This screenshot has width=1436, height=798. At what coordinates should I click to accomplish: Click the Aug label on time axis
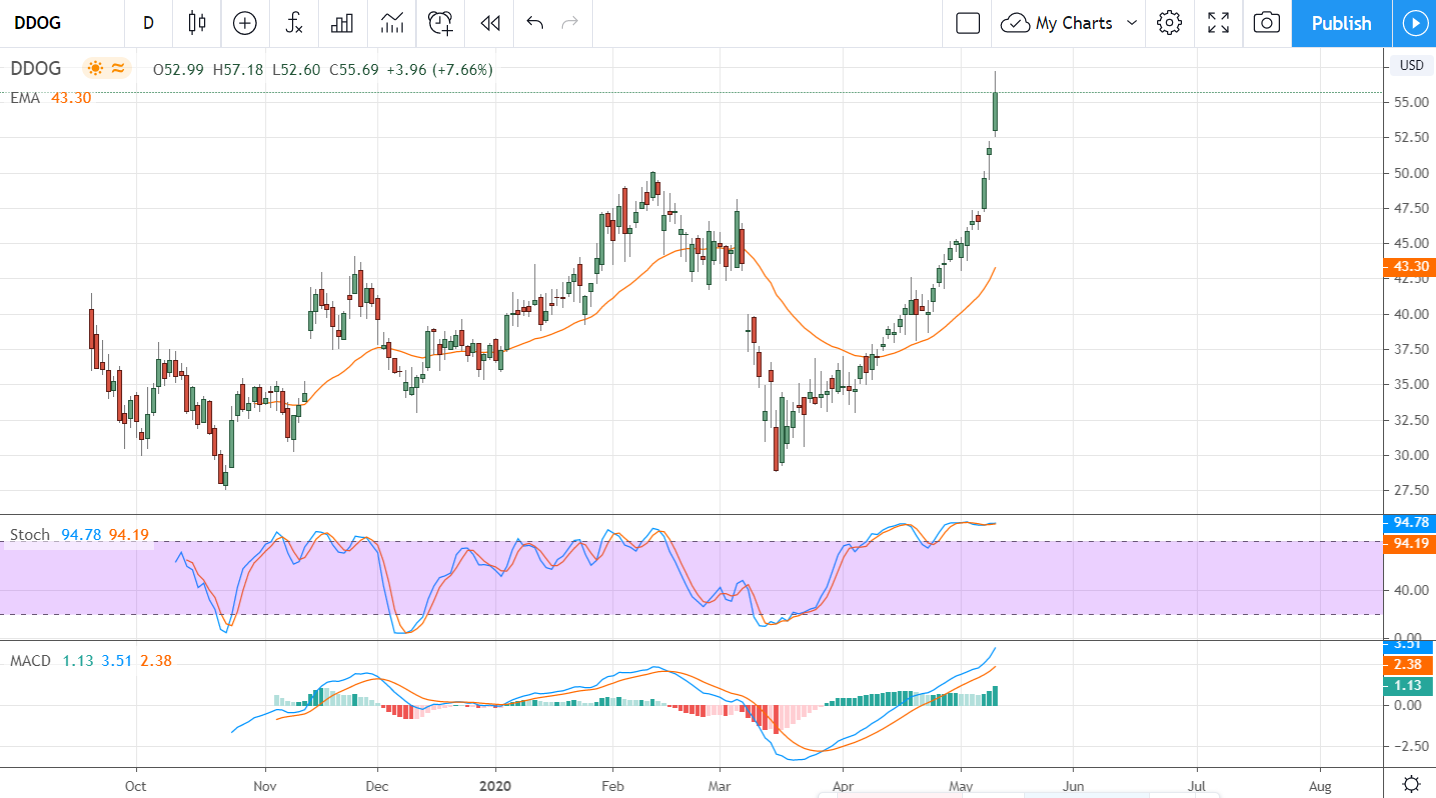[x=1320, y=786]
